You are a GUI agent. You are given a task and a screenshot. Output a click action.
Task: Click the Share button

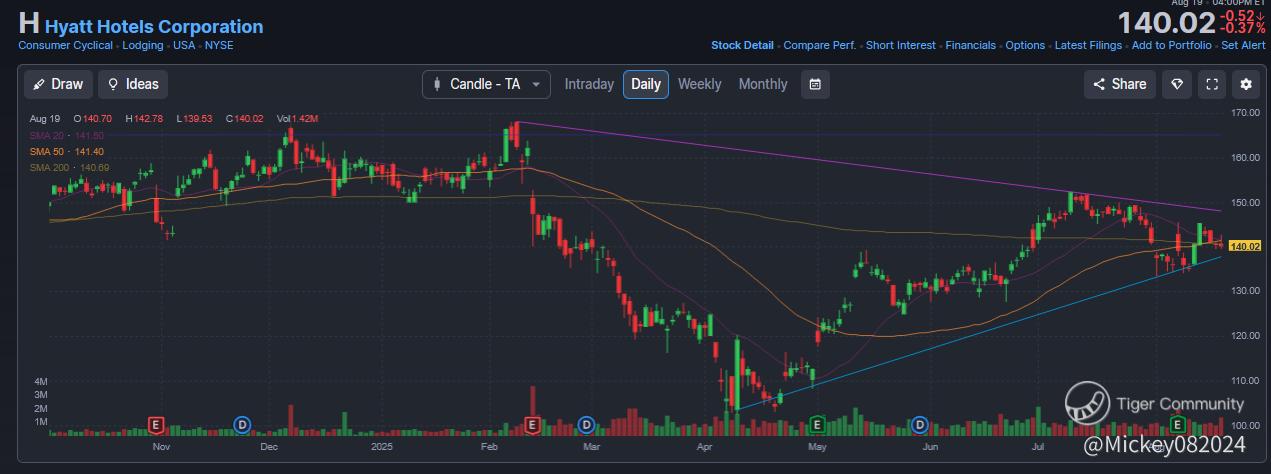click(x=1120, y=84)
